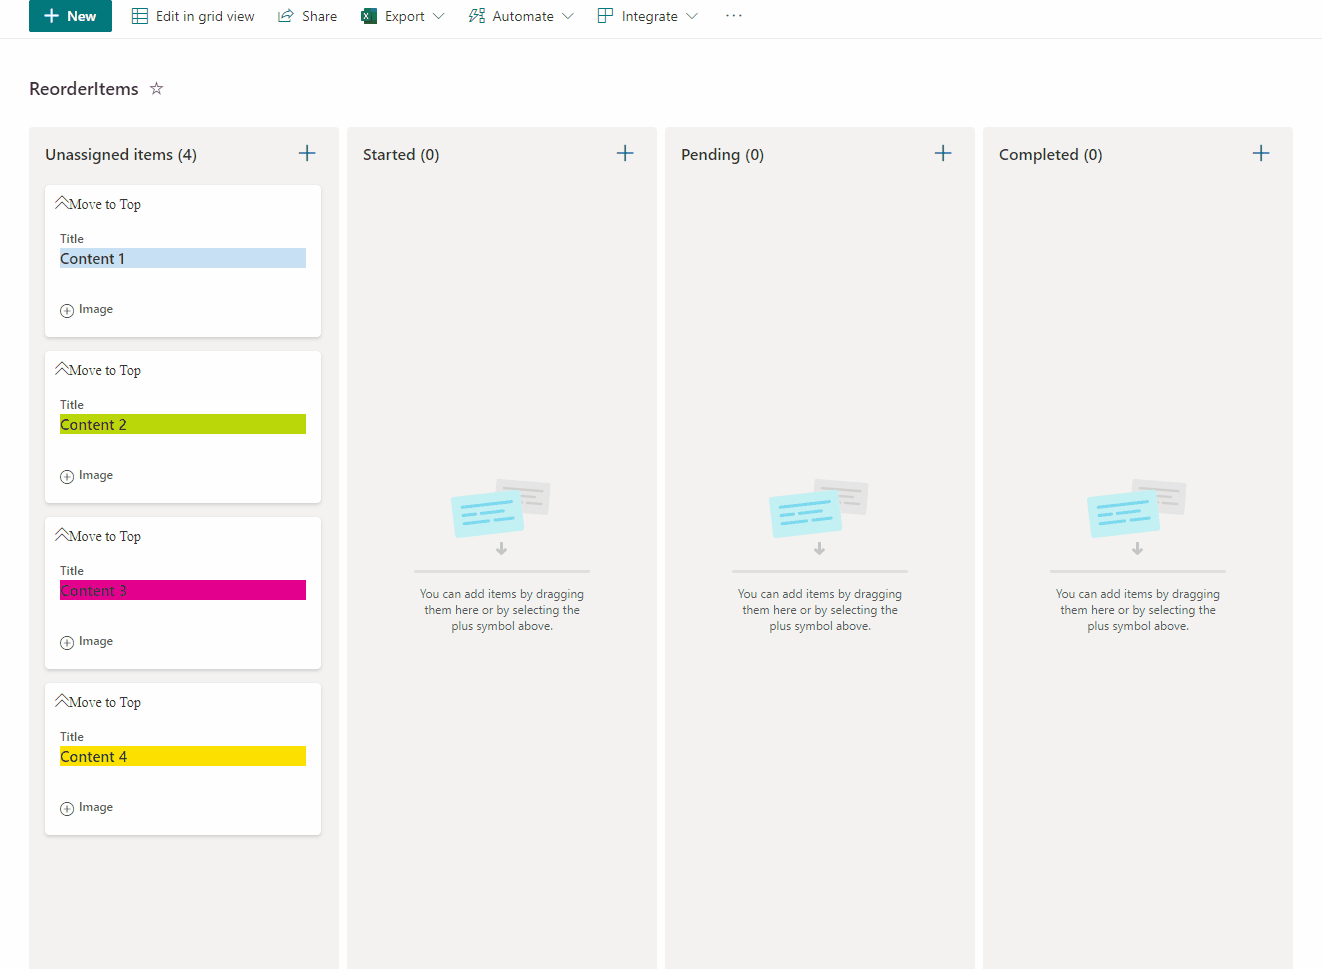Add Image to Content 1 card
1322x969 pixels.
(x=86, y=310)
